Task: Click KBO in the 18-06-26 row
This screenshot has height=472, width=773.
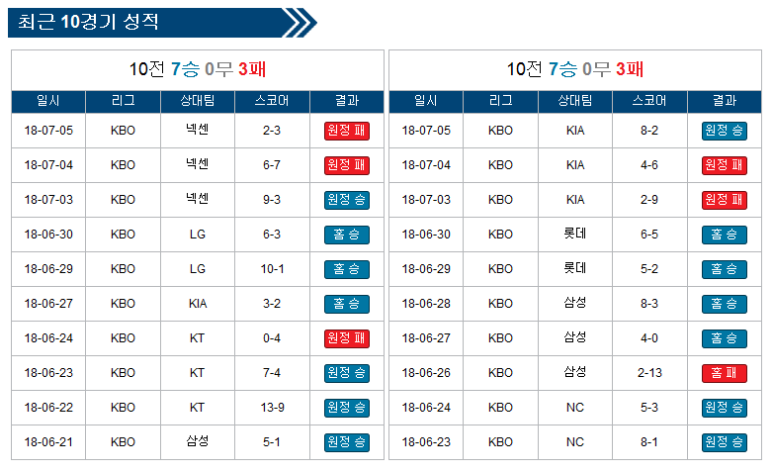Action: click(x=500, y=373)
